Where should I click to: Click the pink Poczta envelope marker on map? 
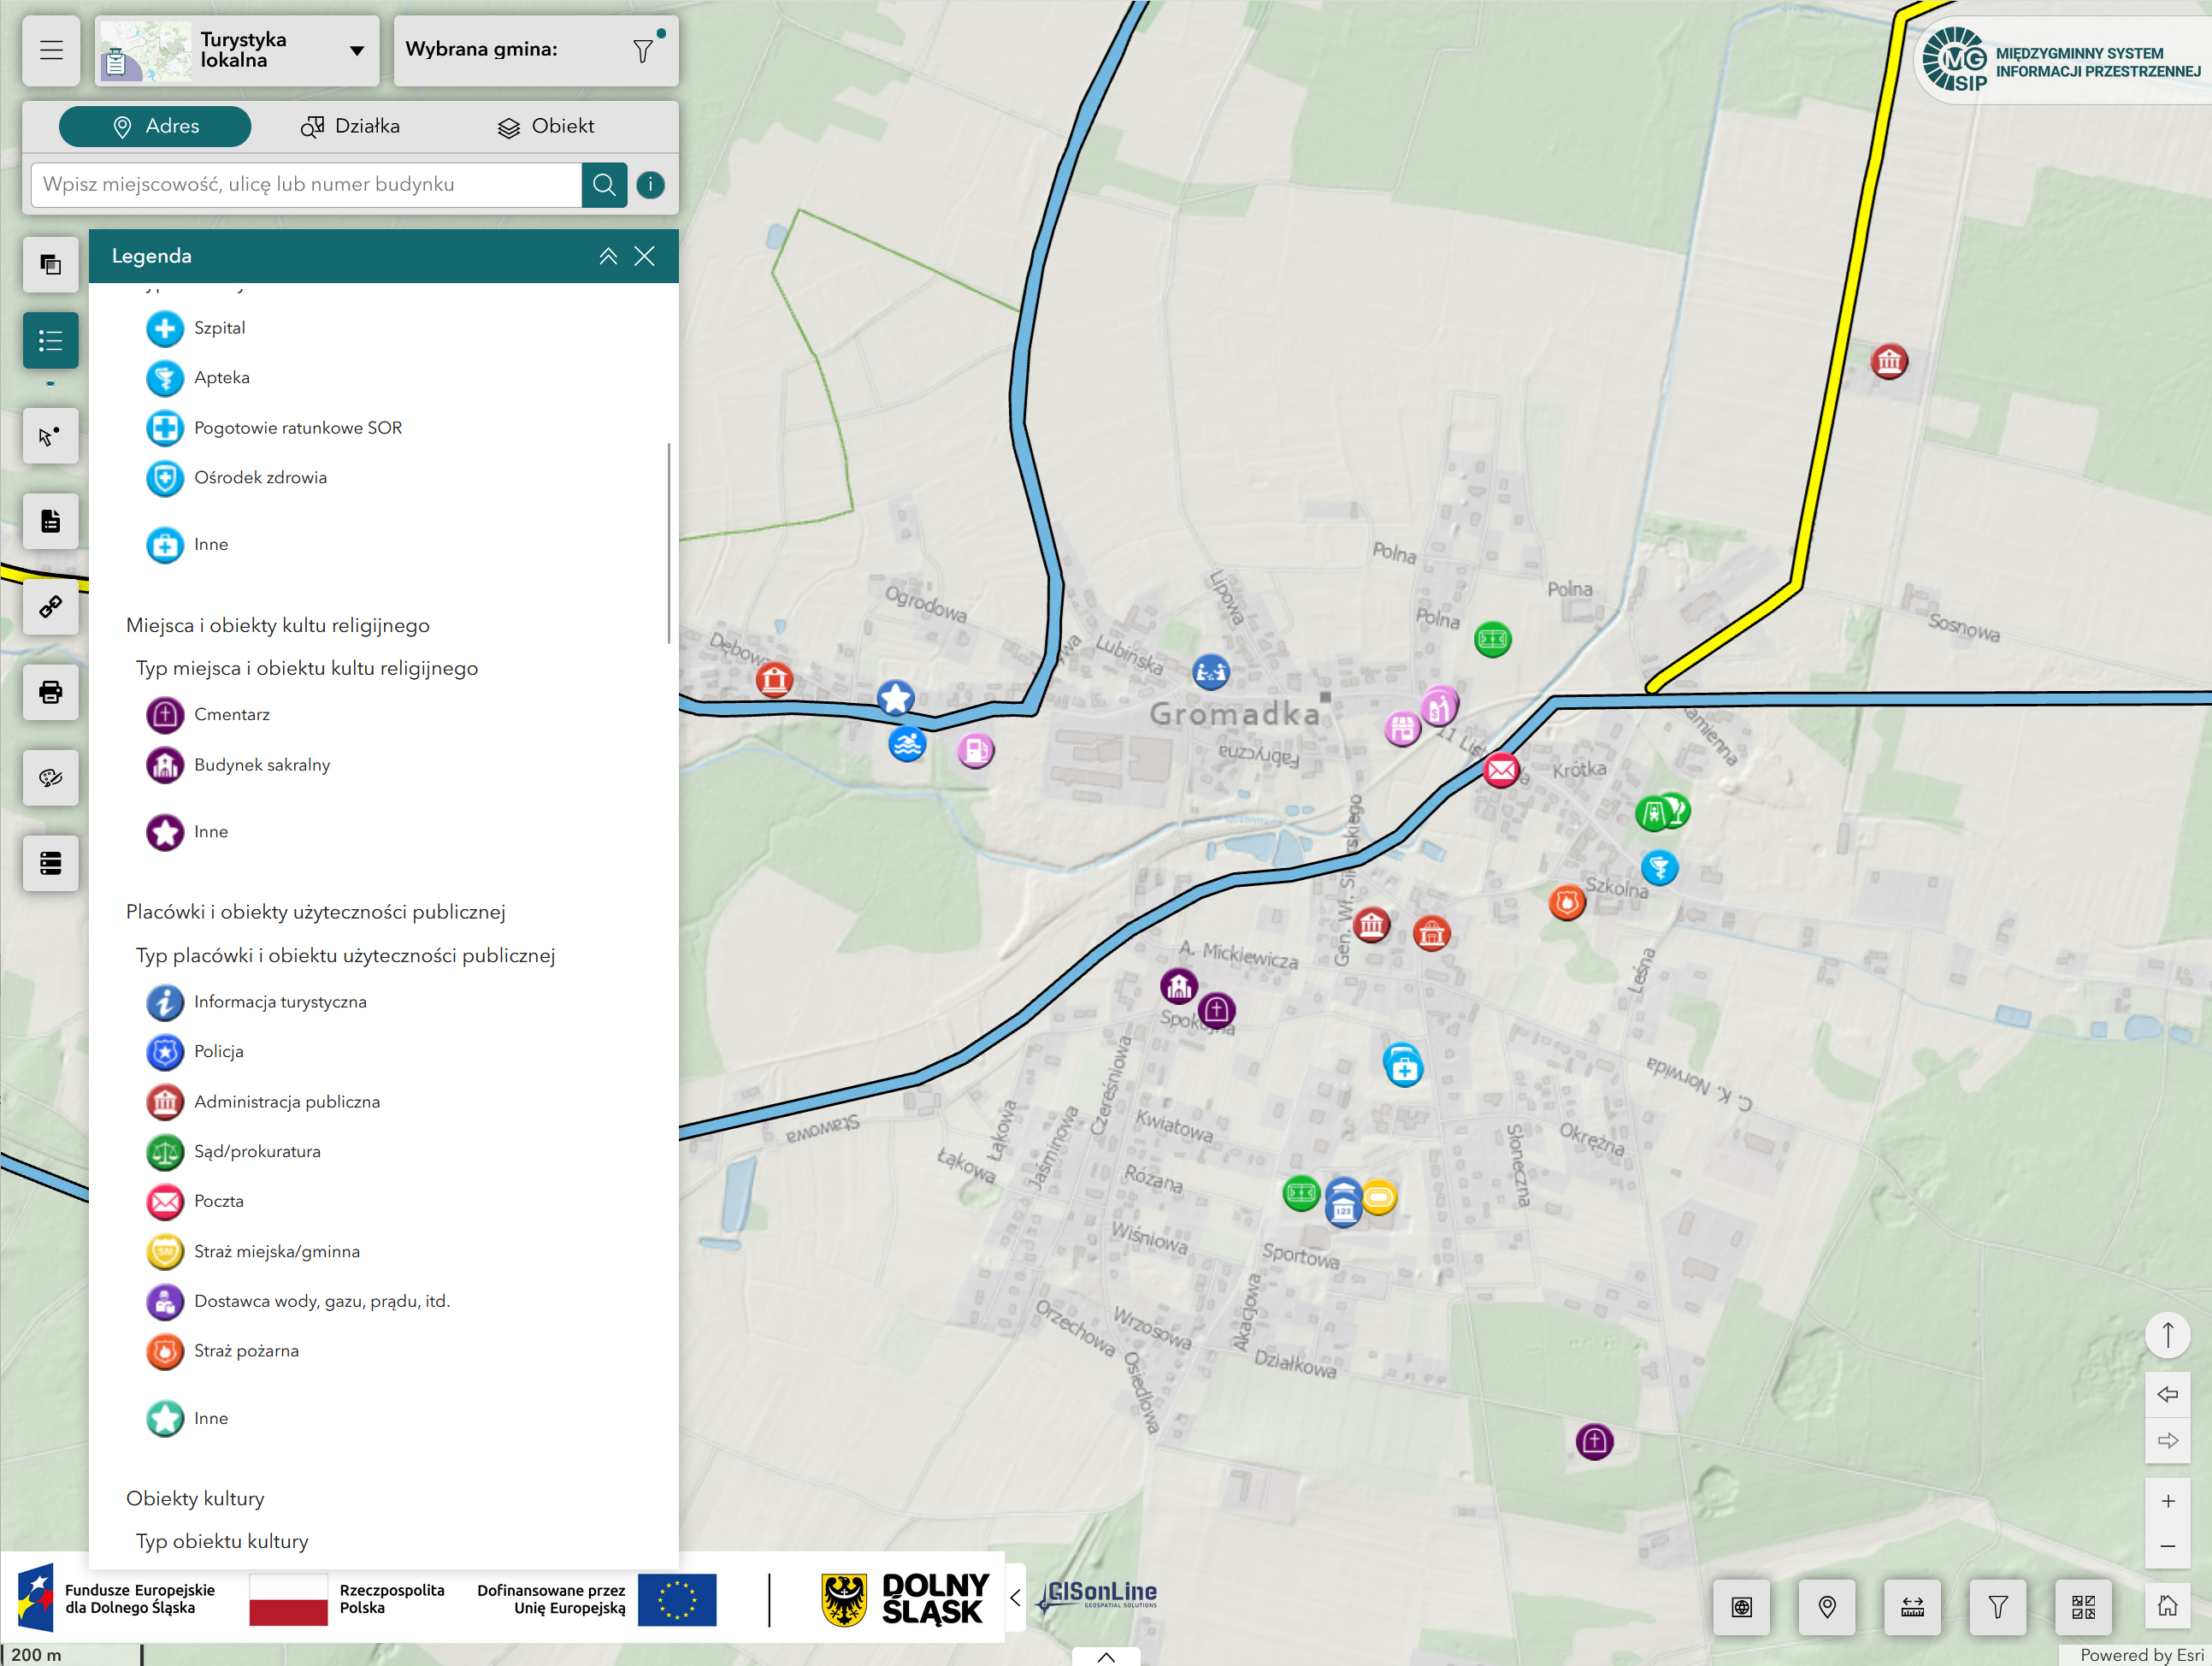coord(1500,770)
